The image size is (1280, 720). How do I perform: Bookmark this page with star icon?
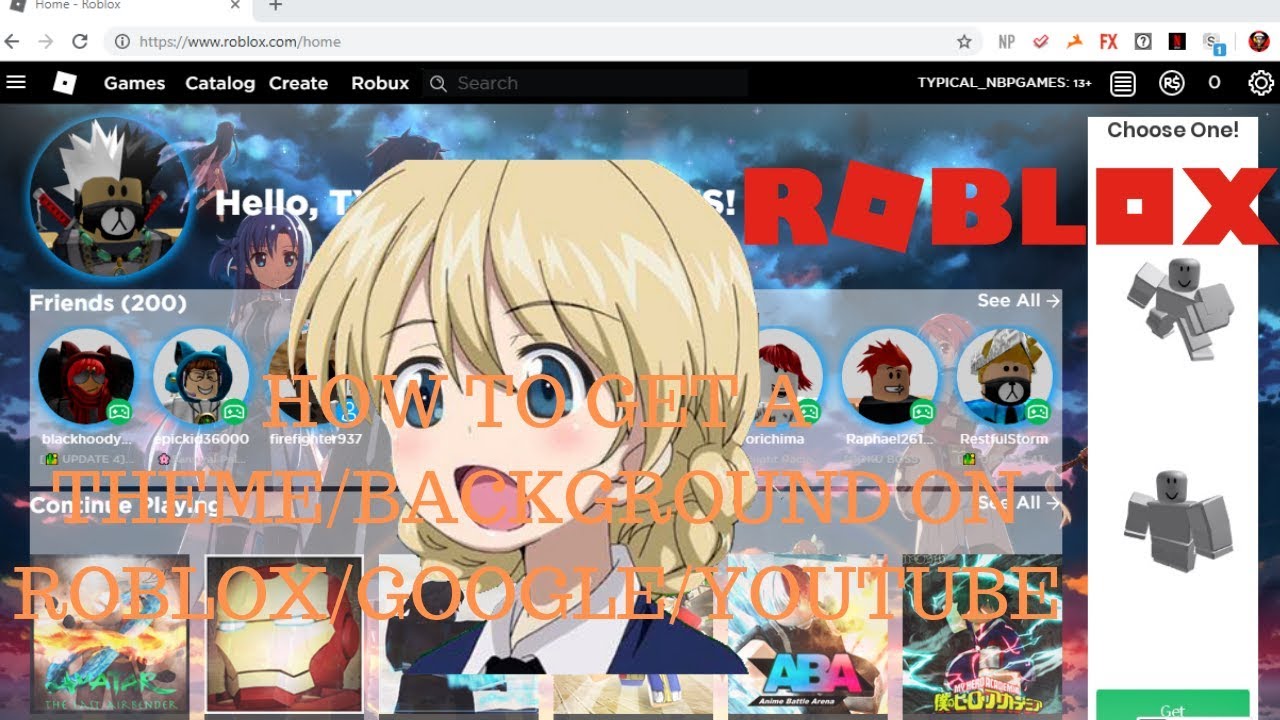click(x=964, y=41)
